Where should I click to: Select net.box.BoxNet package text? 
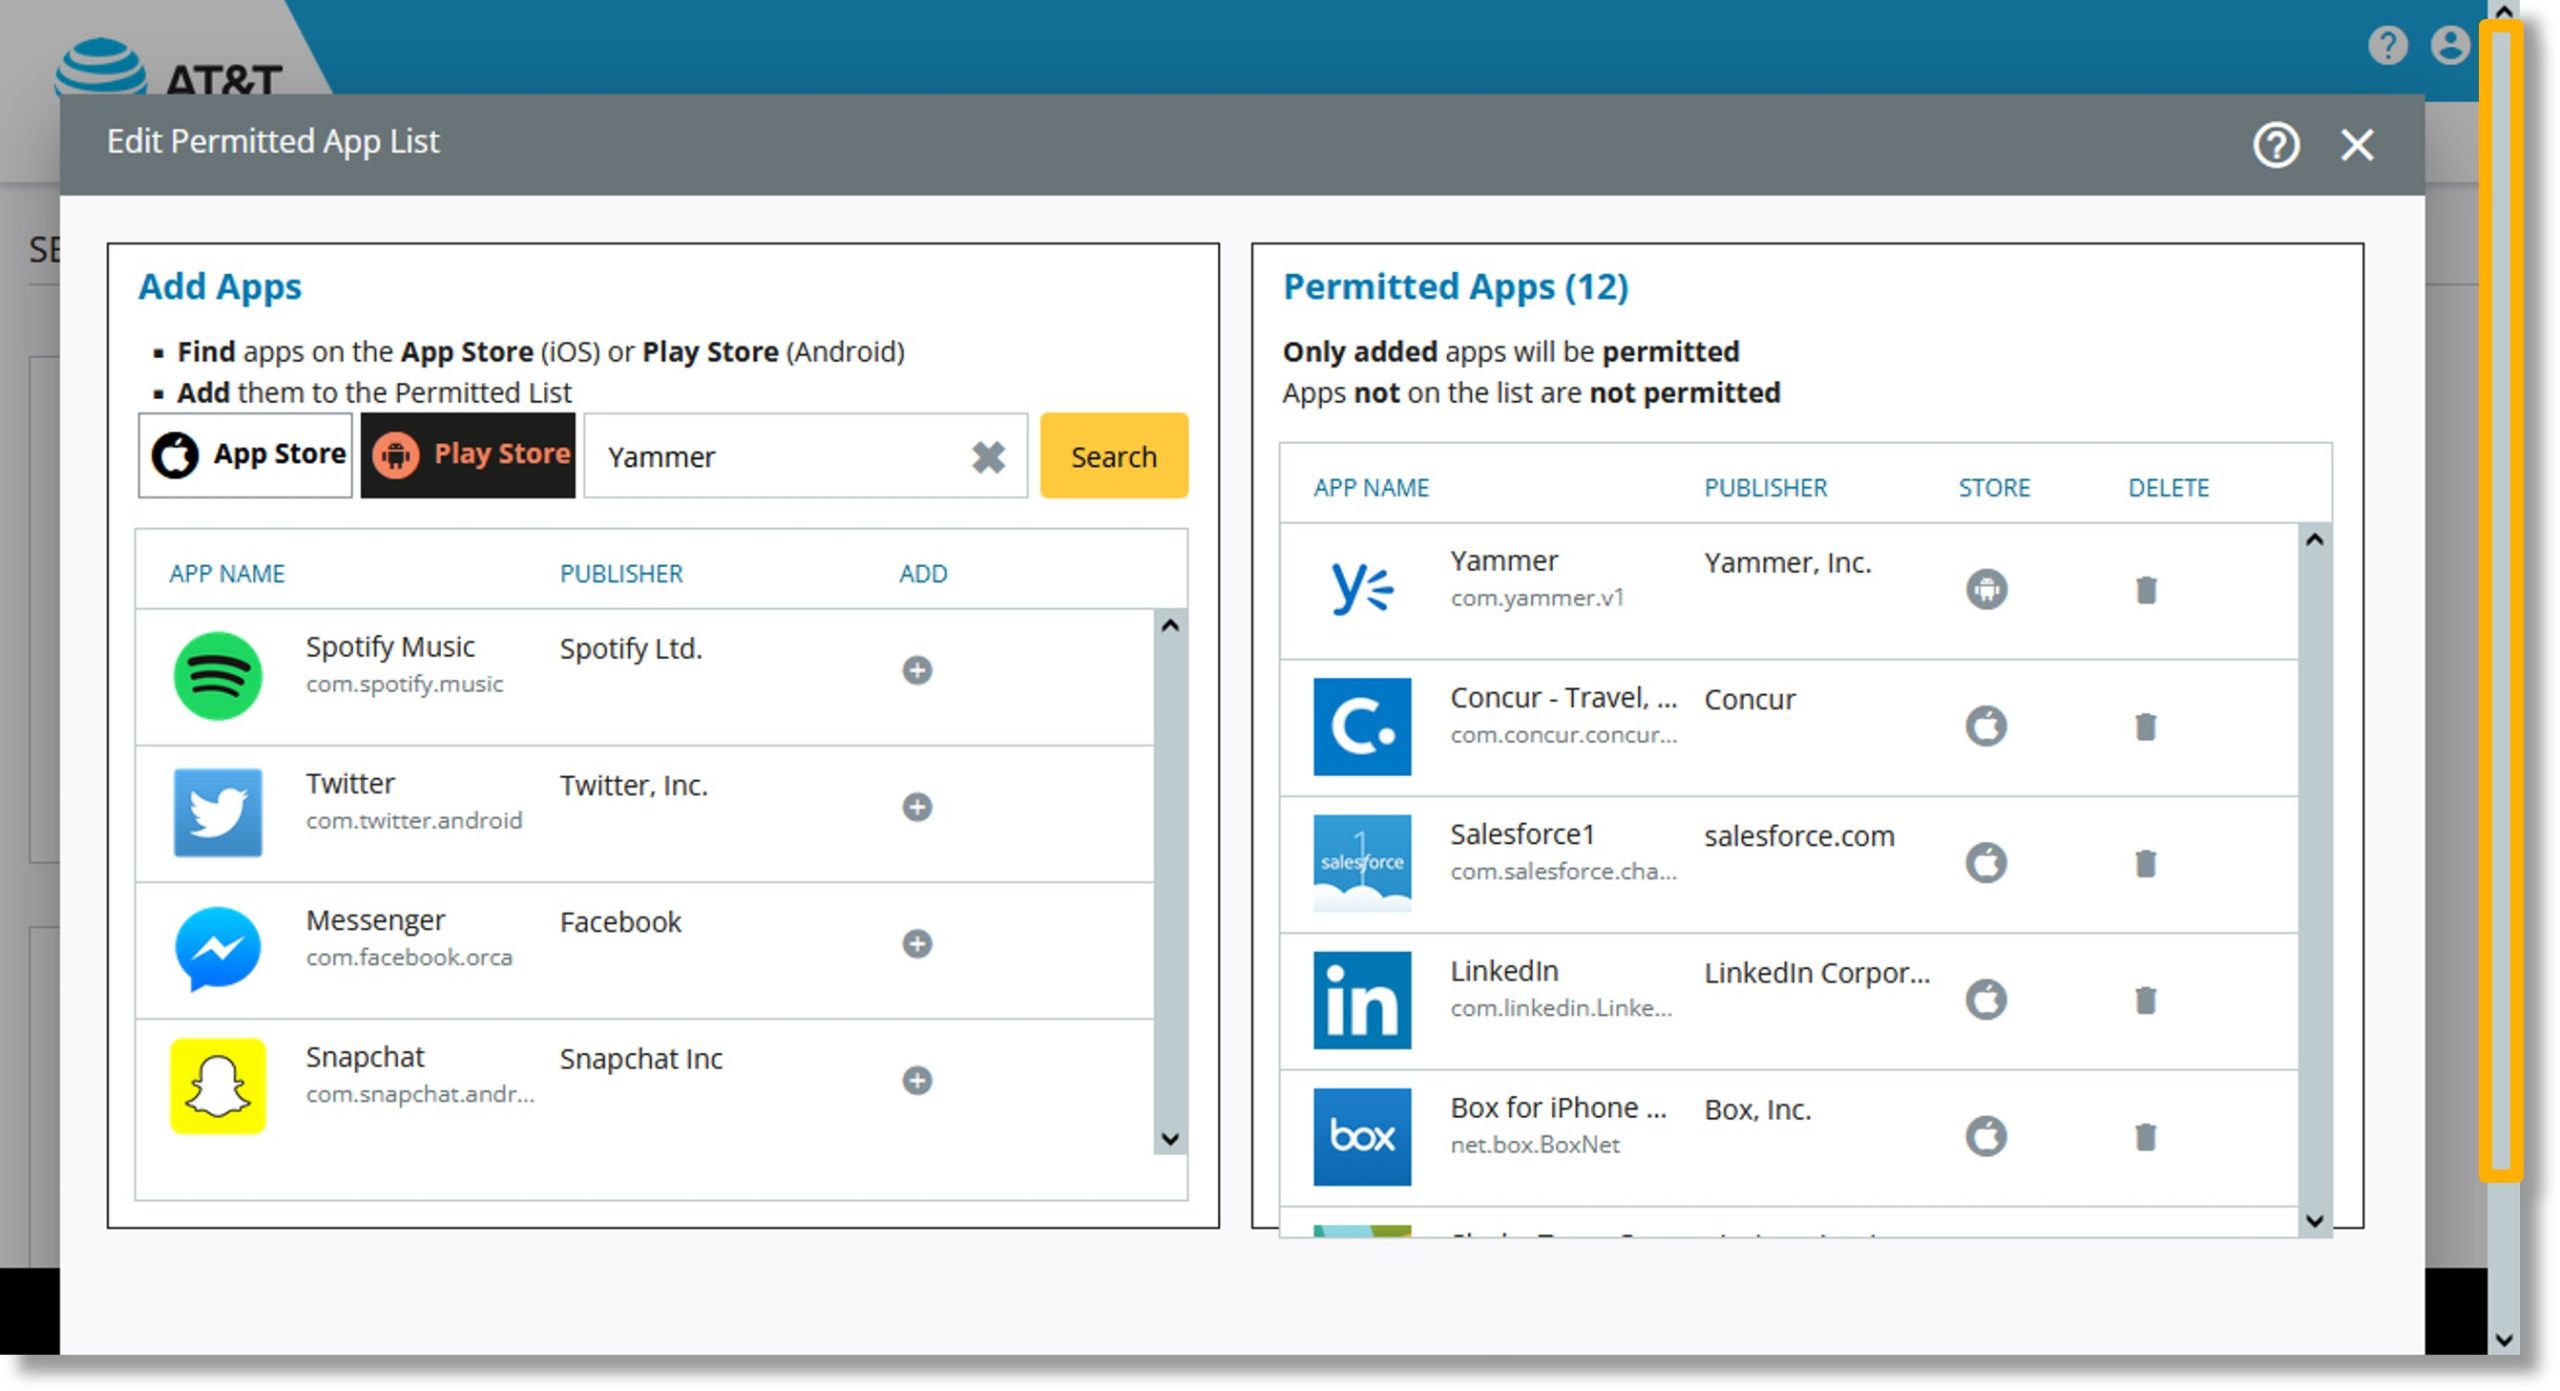click(1535, 1145)
